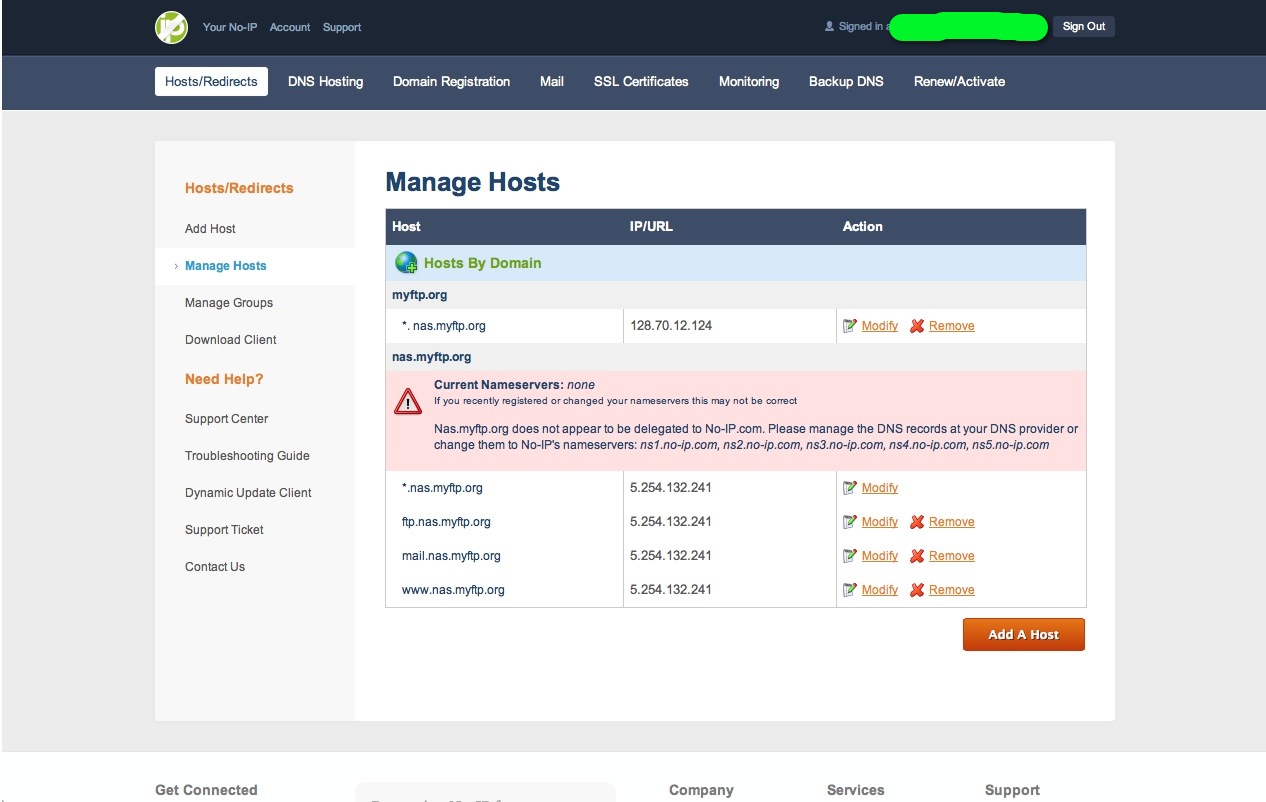Click the Add A Host button

1023,635
